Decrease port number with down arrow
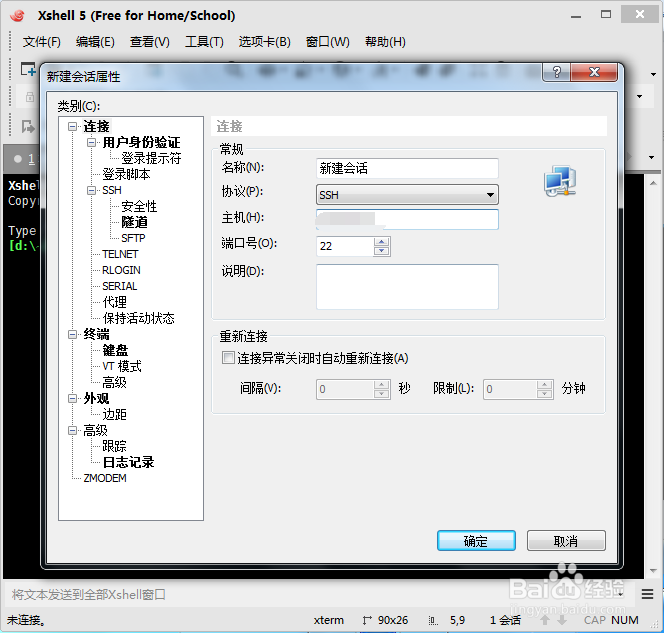 pos(382,251)
